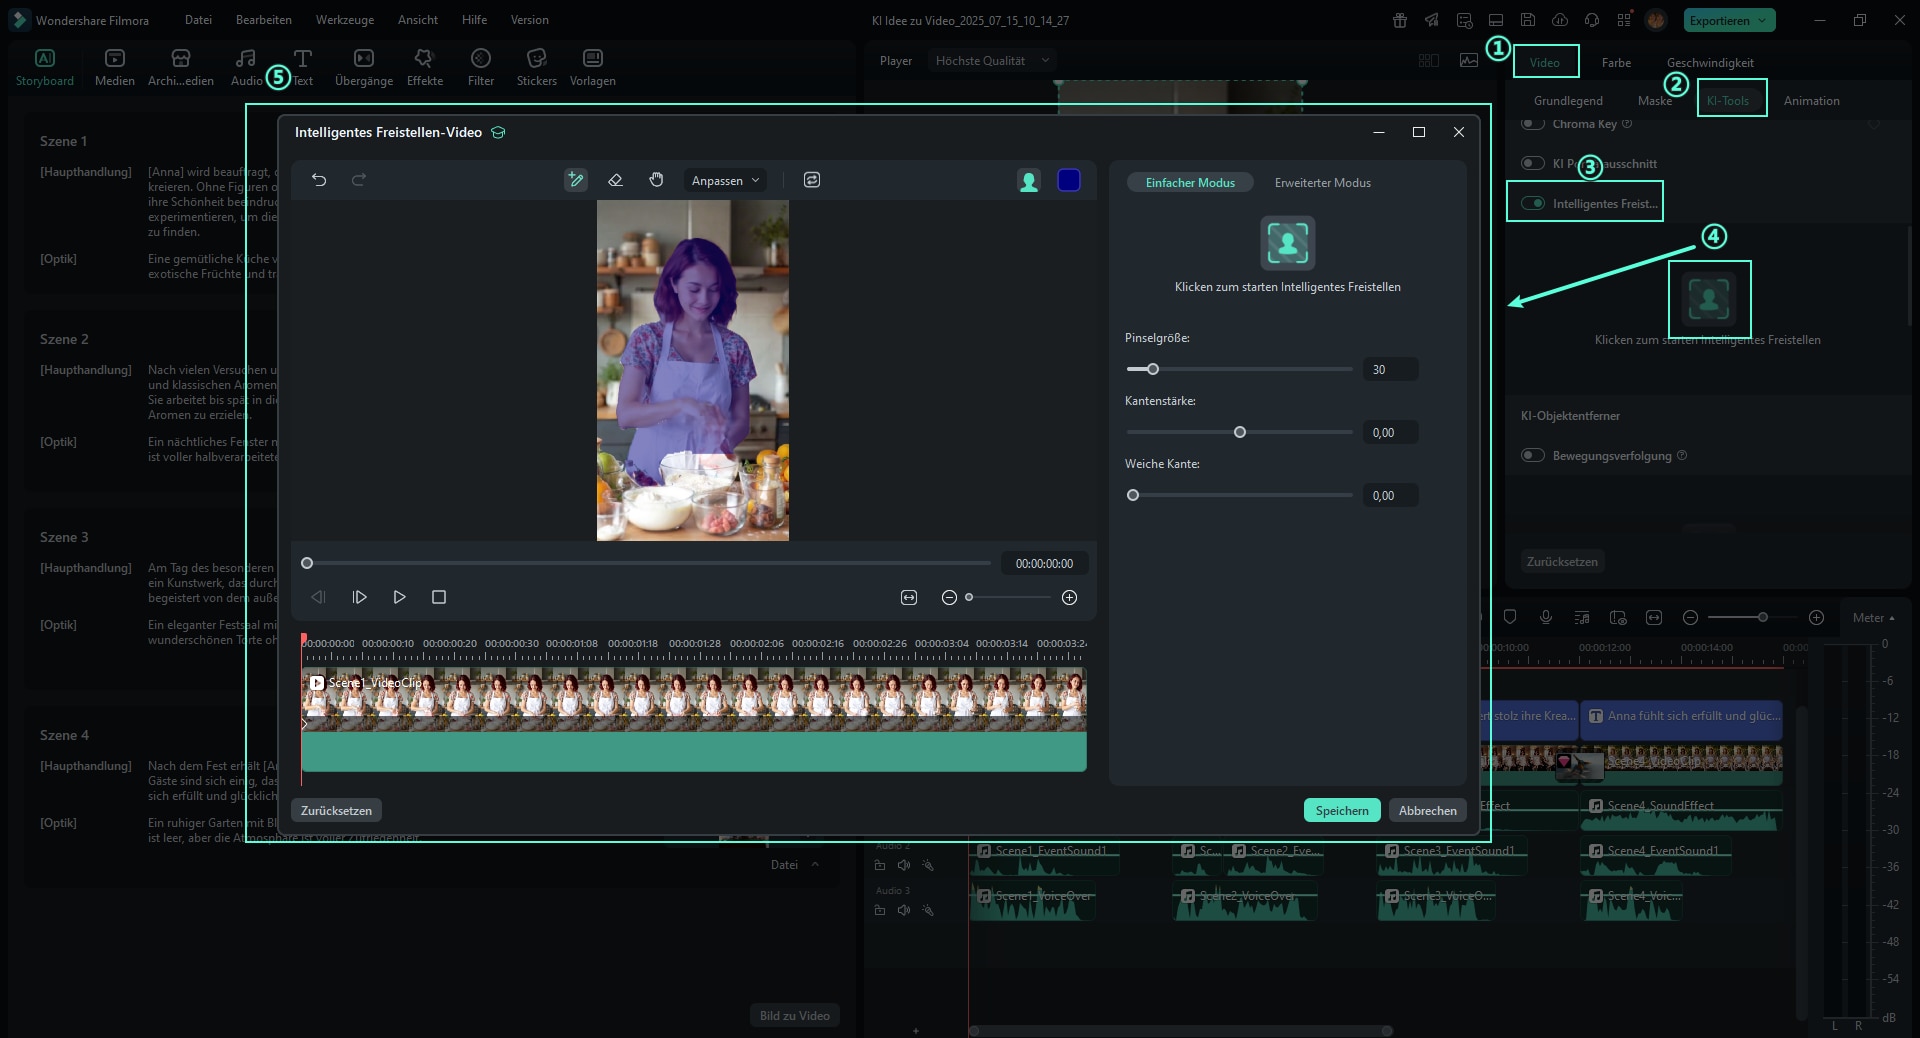This screenshot has height=1038, width=1920.
Task: Start Intelligentes Freistellen in the dialog
Action: click(x=1287, y=243)
